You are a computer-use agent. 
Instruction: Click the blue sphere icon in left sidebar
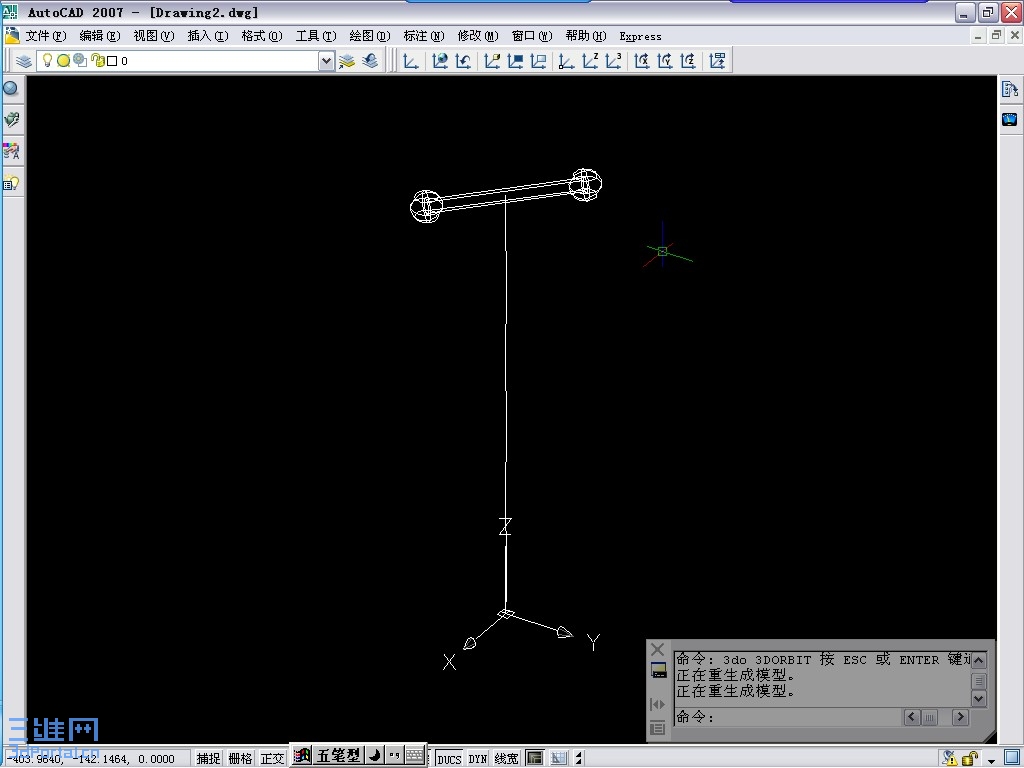coord(11,88)
